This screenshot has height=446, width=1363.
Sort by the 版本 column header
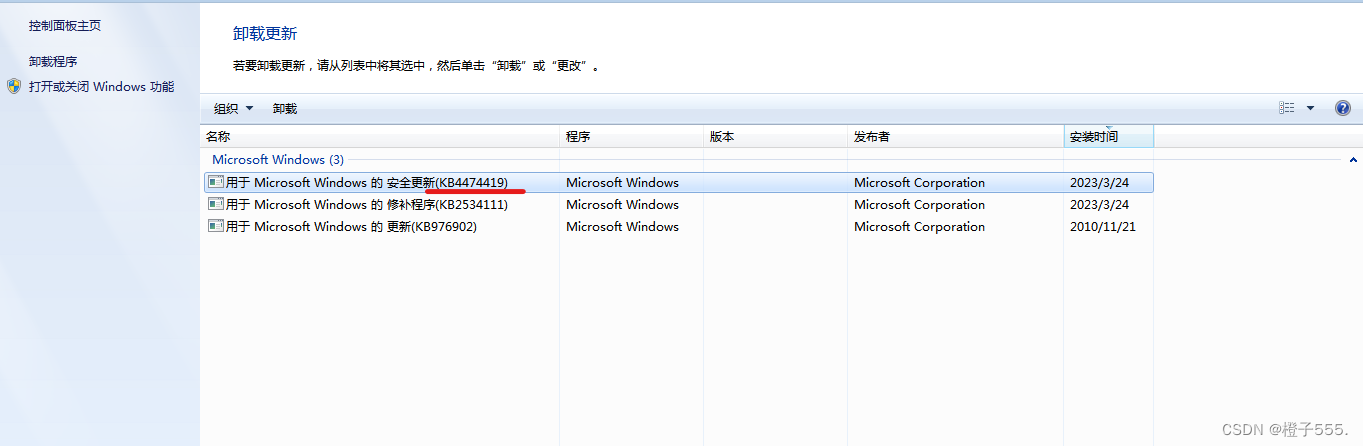tap(775, 136)
